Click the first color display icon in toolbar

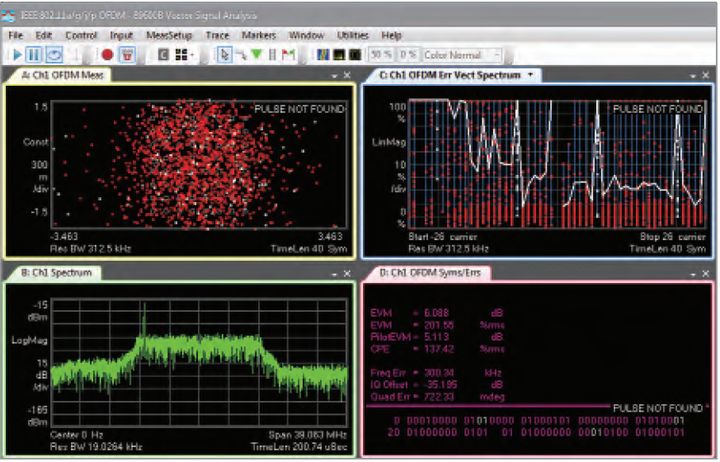pyautogui.click(x=321, y=54)
